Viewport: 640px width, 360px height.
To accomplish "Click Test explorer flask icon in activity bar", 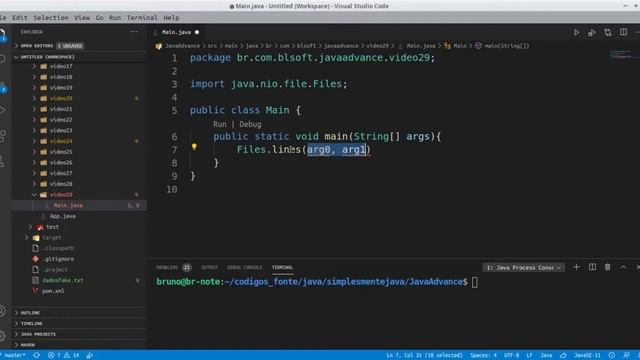I will click(2, 162).
